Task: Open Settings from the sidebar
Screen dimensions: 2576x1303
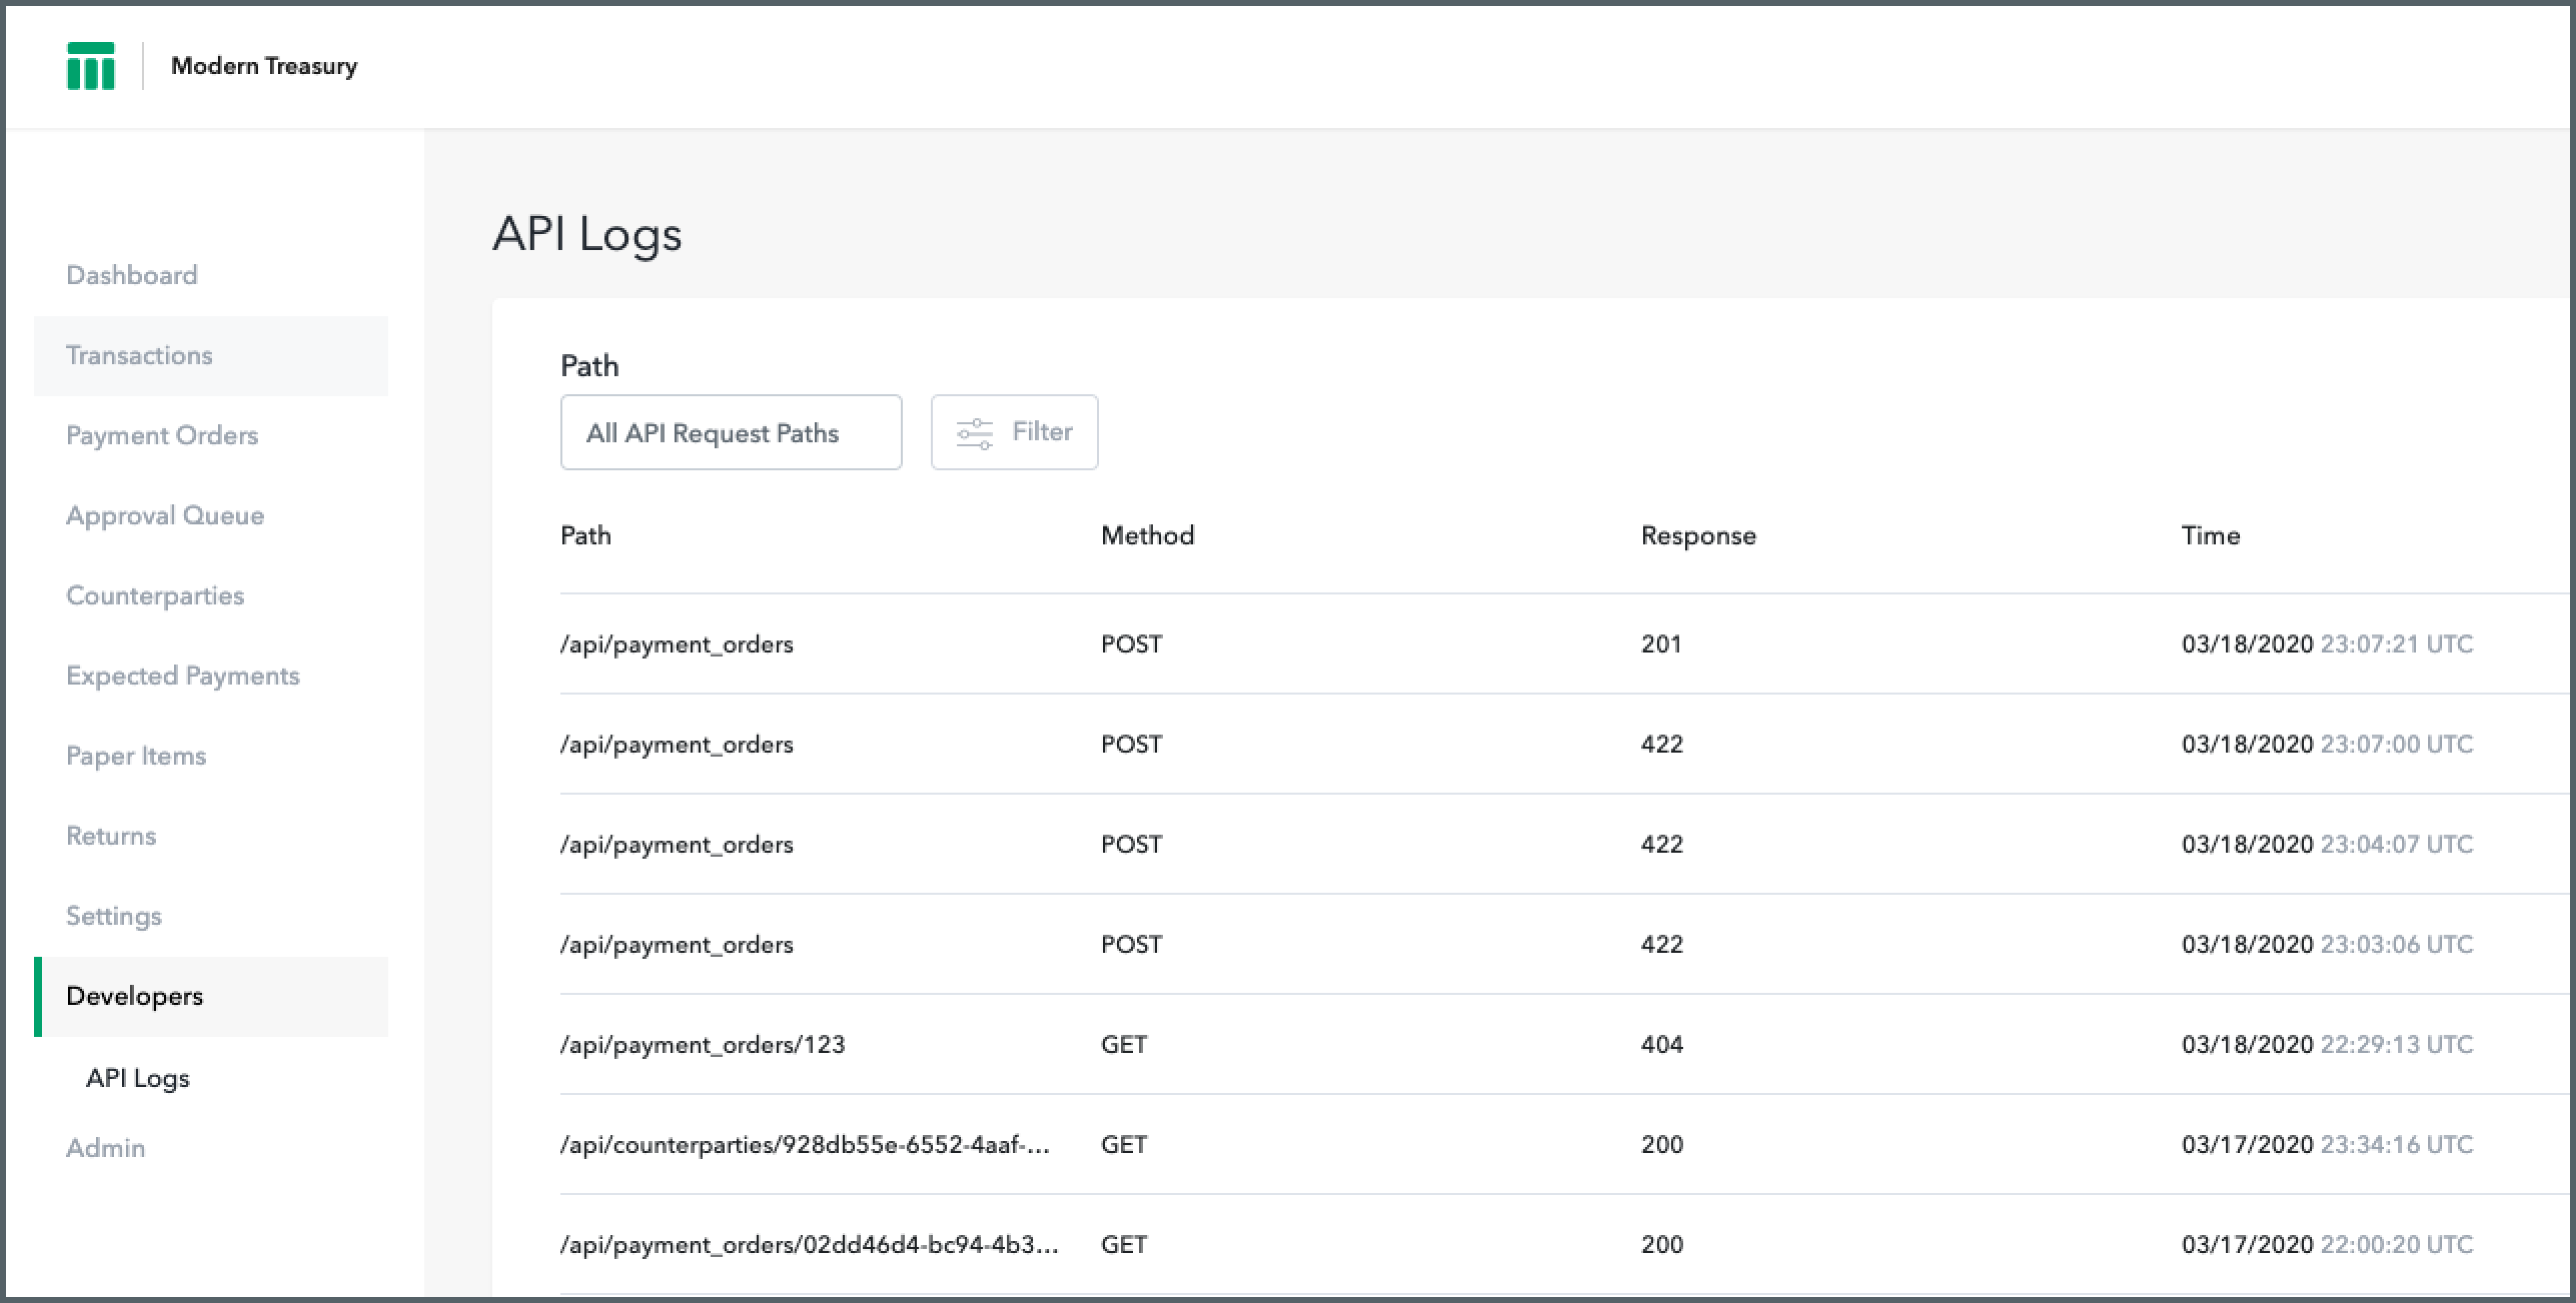Action: click(113, 915)
